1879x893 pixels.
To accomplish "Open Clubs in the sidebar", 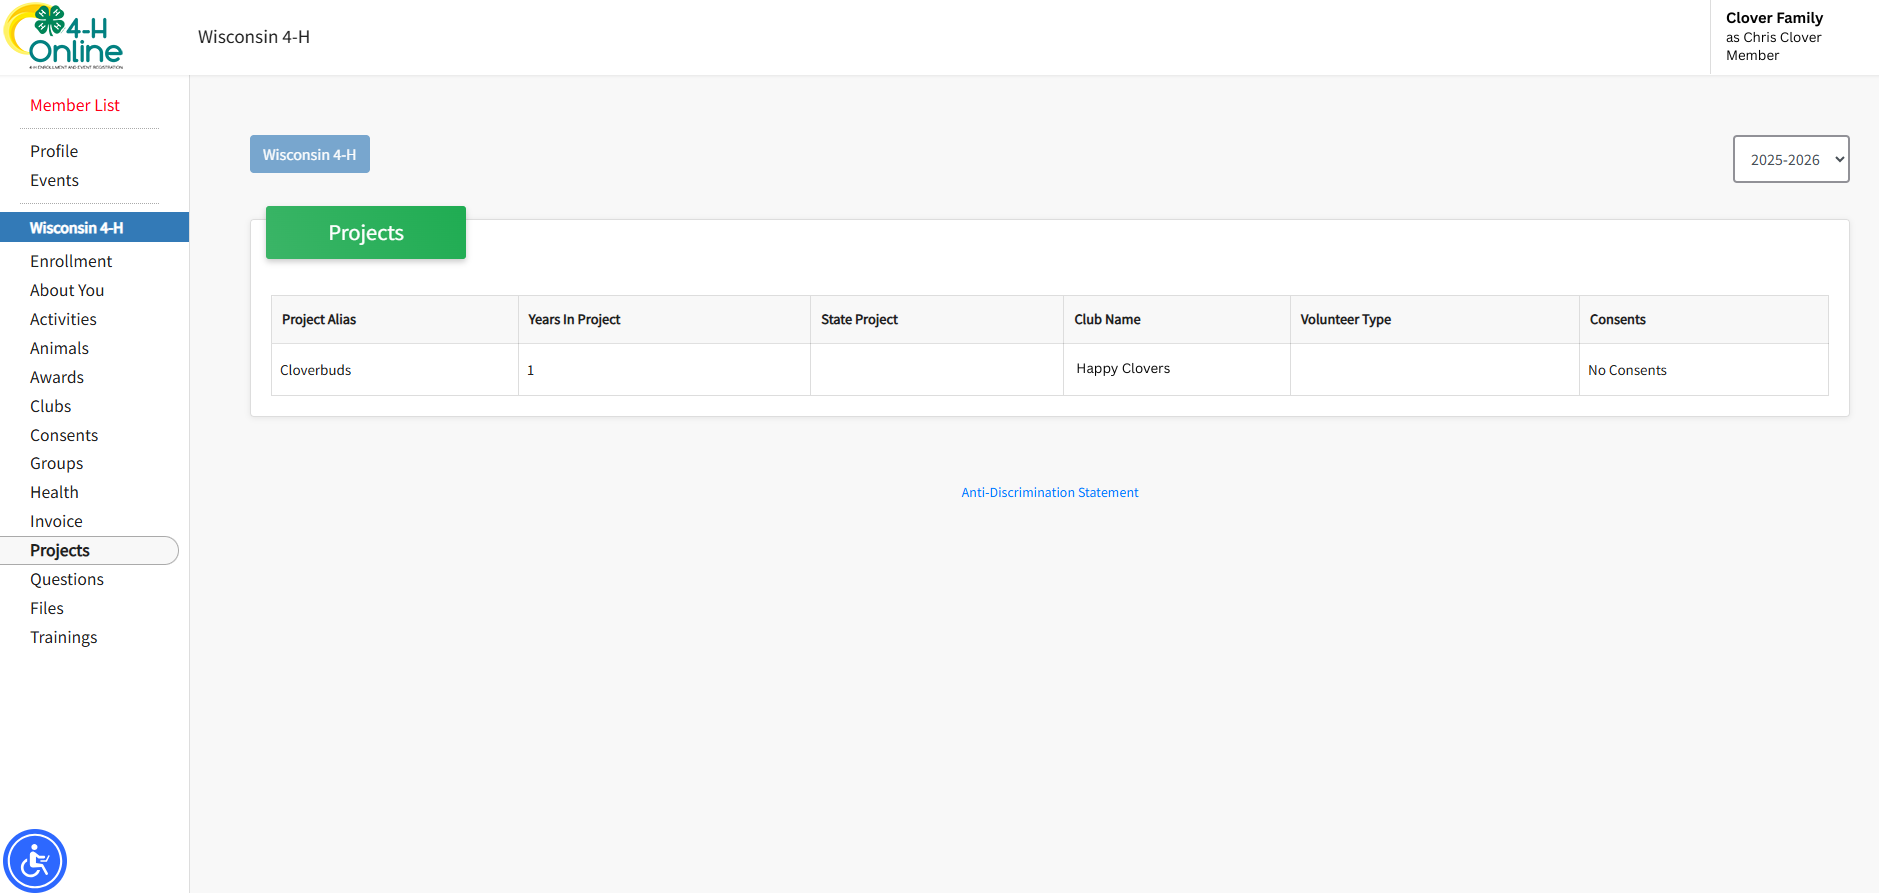I will click(51, 406).
